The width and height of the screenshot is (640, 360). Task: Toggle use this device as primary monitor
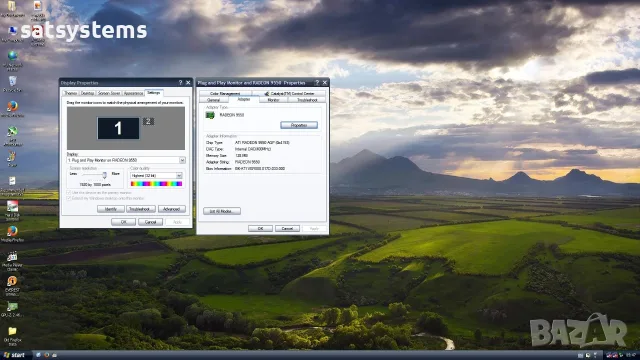pos(69,192)
